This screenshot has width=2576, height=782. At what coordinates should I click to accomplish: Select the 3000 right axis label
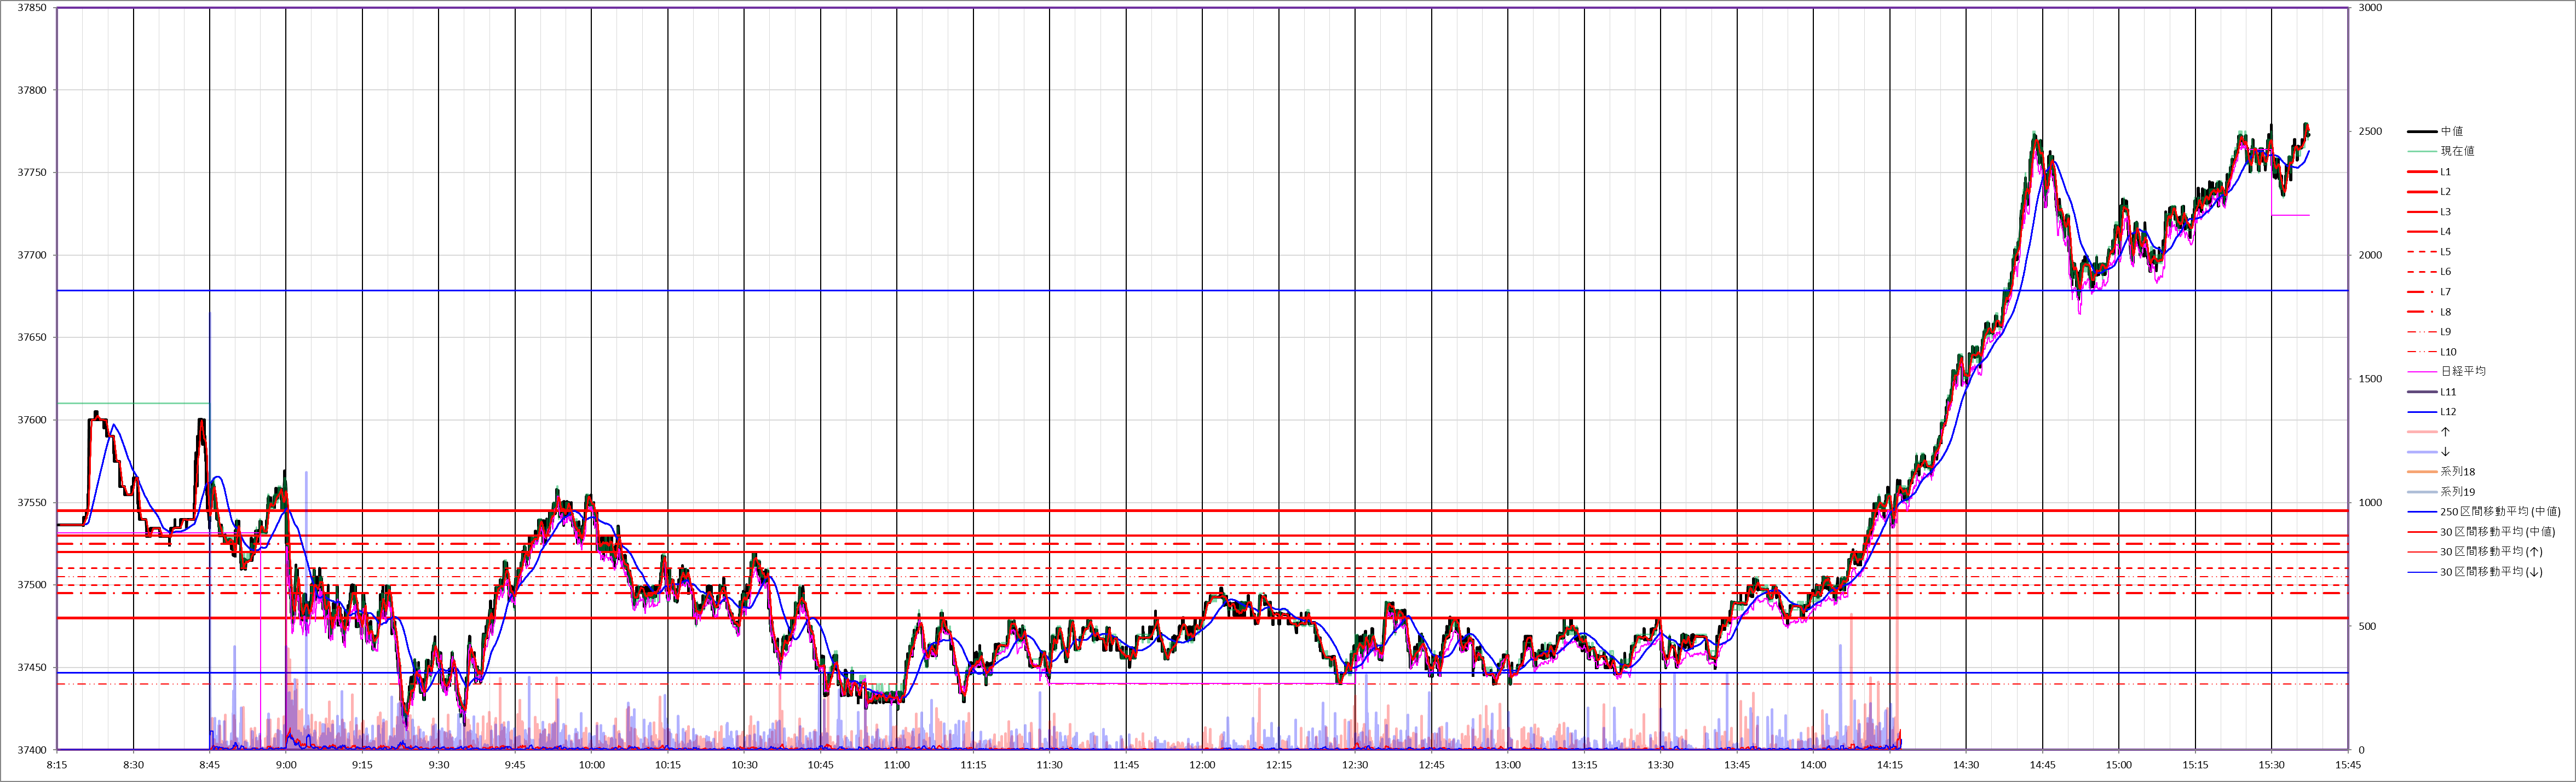2370,8
